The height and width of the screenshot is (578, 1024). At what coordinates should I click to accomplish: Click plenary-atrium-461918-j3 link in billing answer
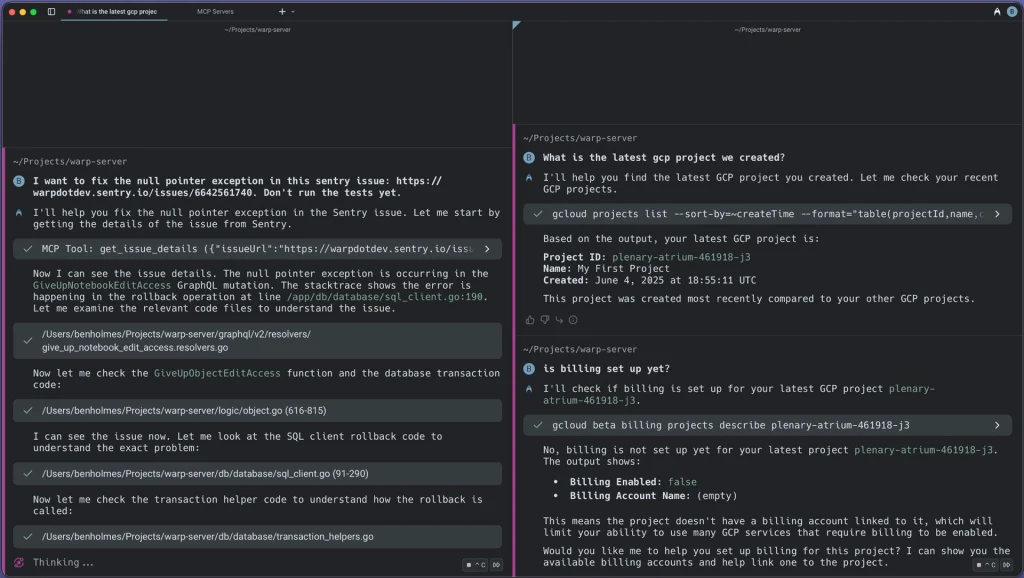[923, 450]
